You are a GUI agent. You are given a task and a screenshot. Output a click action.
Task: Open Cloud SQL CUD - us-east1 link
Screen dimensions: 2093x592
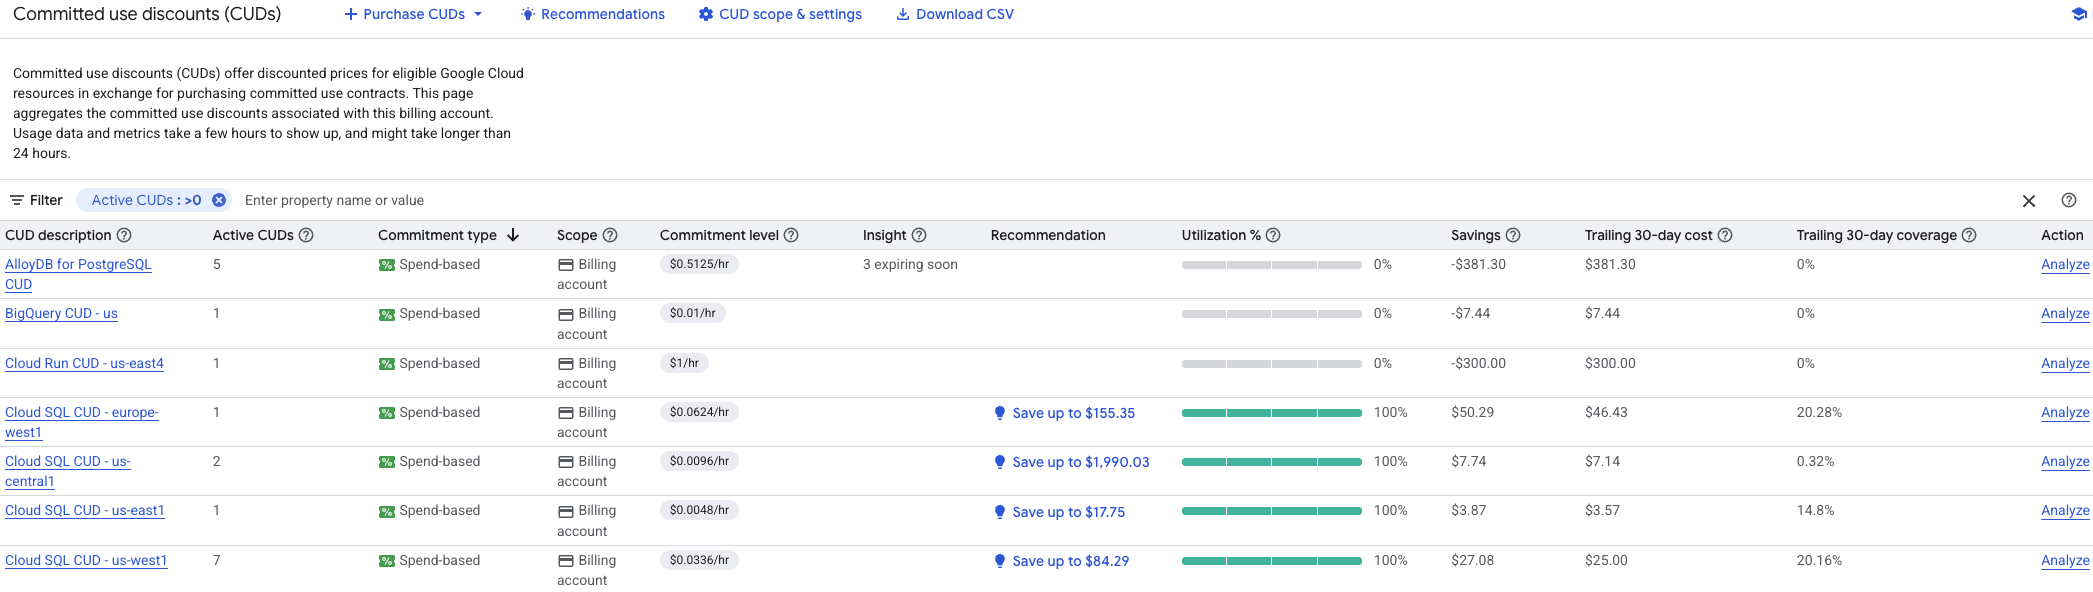pyautogui.click(x=84, y=510)
